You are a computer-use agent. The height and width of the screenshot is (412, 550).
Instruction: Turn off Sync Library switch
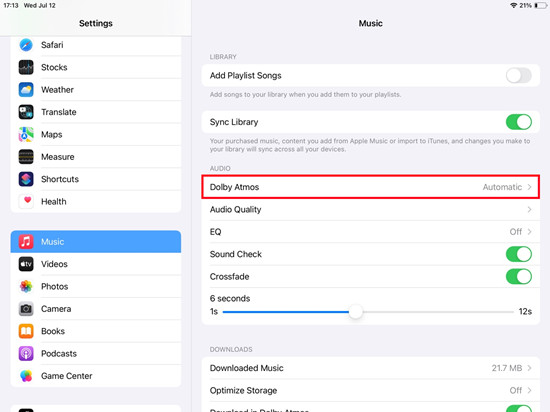(518, 122)
